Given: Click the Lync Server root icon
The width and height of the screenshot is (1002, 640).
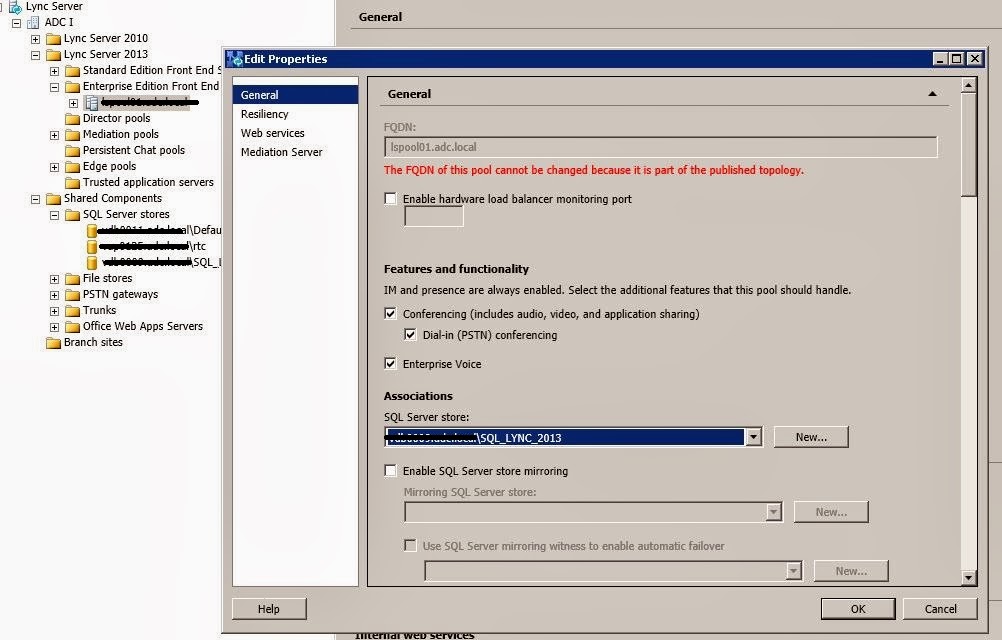Looking at the screenshot, I should [15, 7].
